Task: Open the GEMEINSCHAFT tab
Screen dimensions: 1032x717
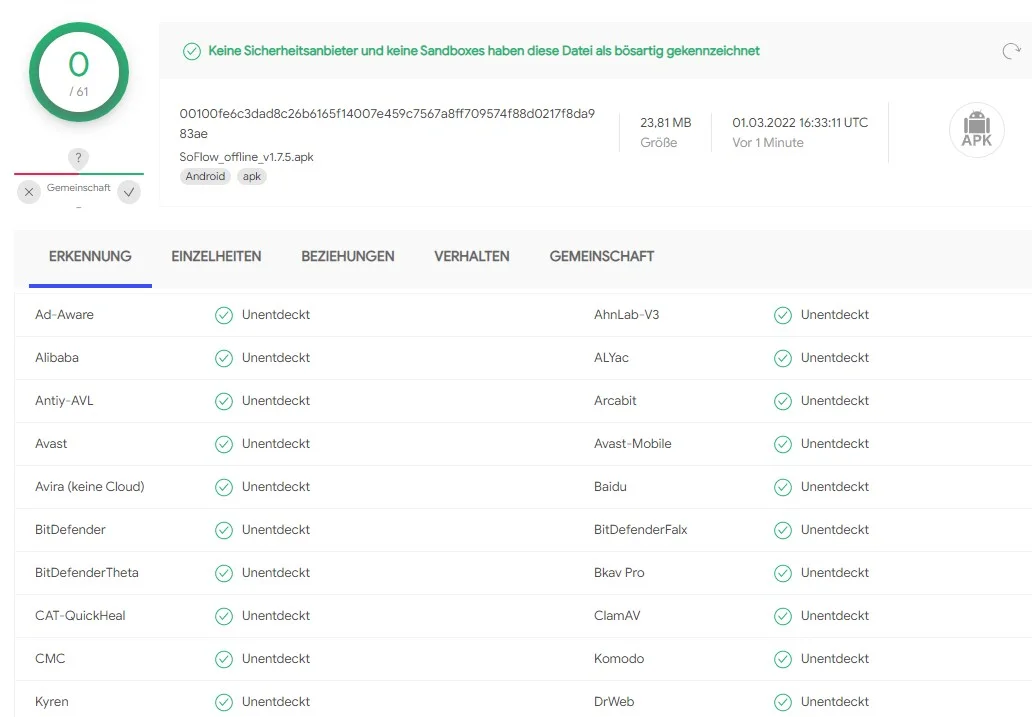Action: (602, 256)
